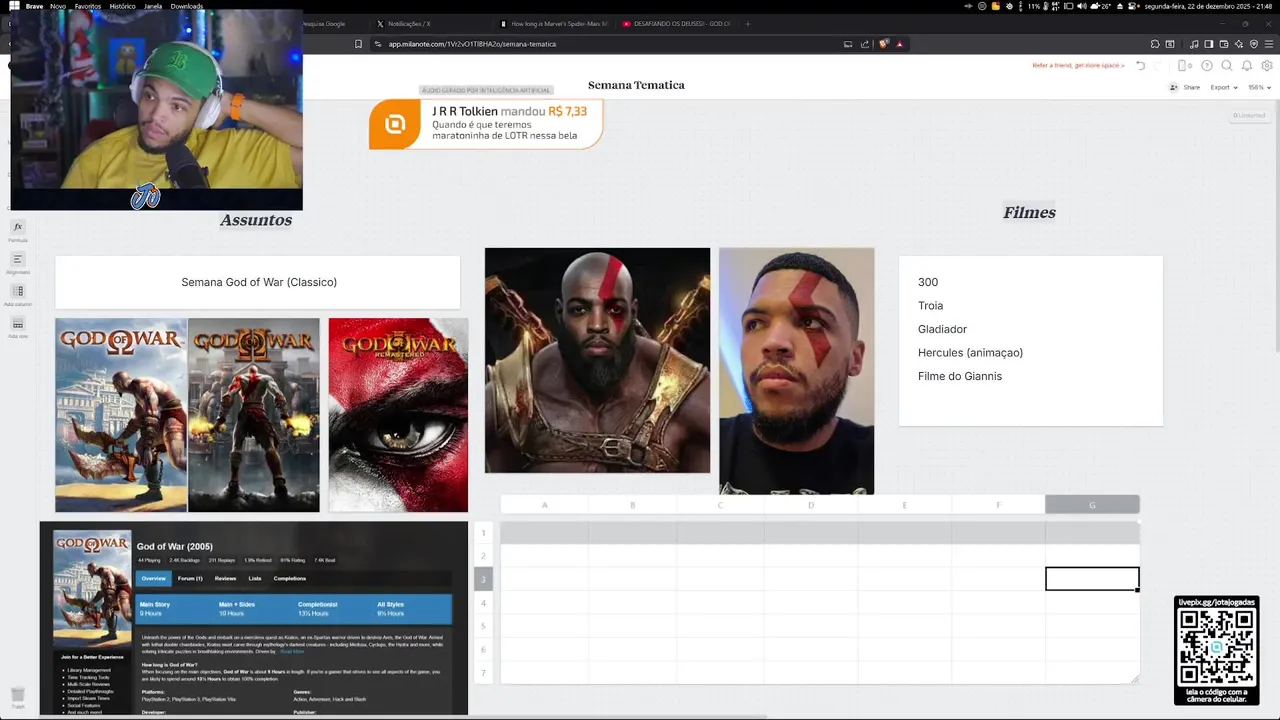Select the first God of War cover image
1280x720 pixels.
[121, 415]
